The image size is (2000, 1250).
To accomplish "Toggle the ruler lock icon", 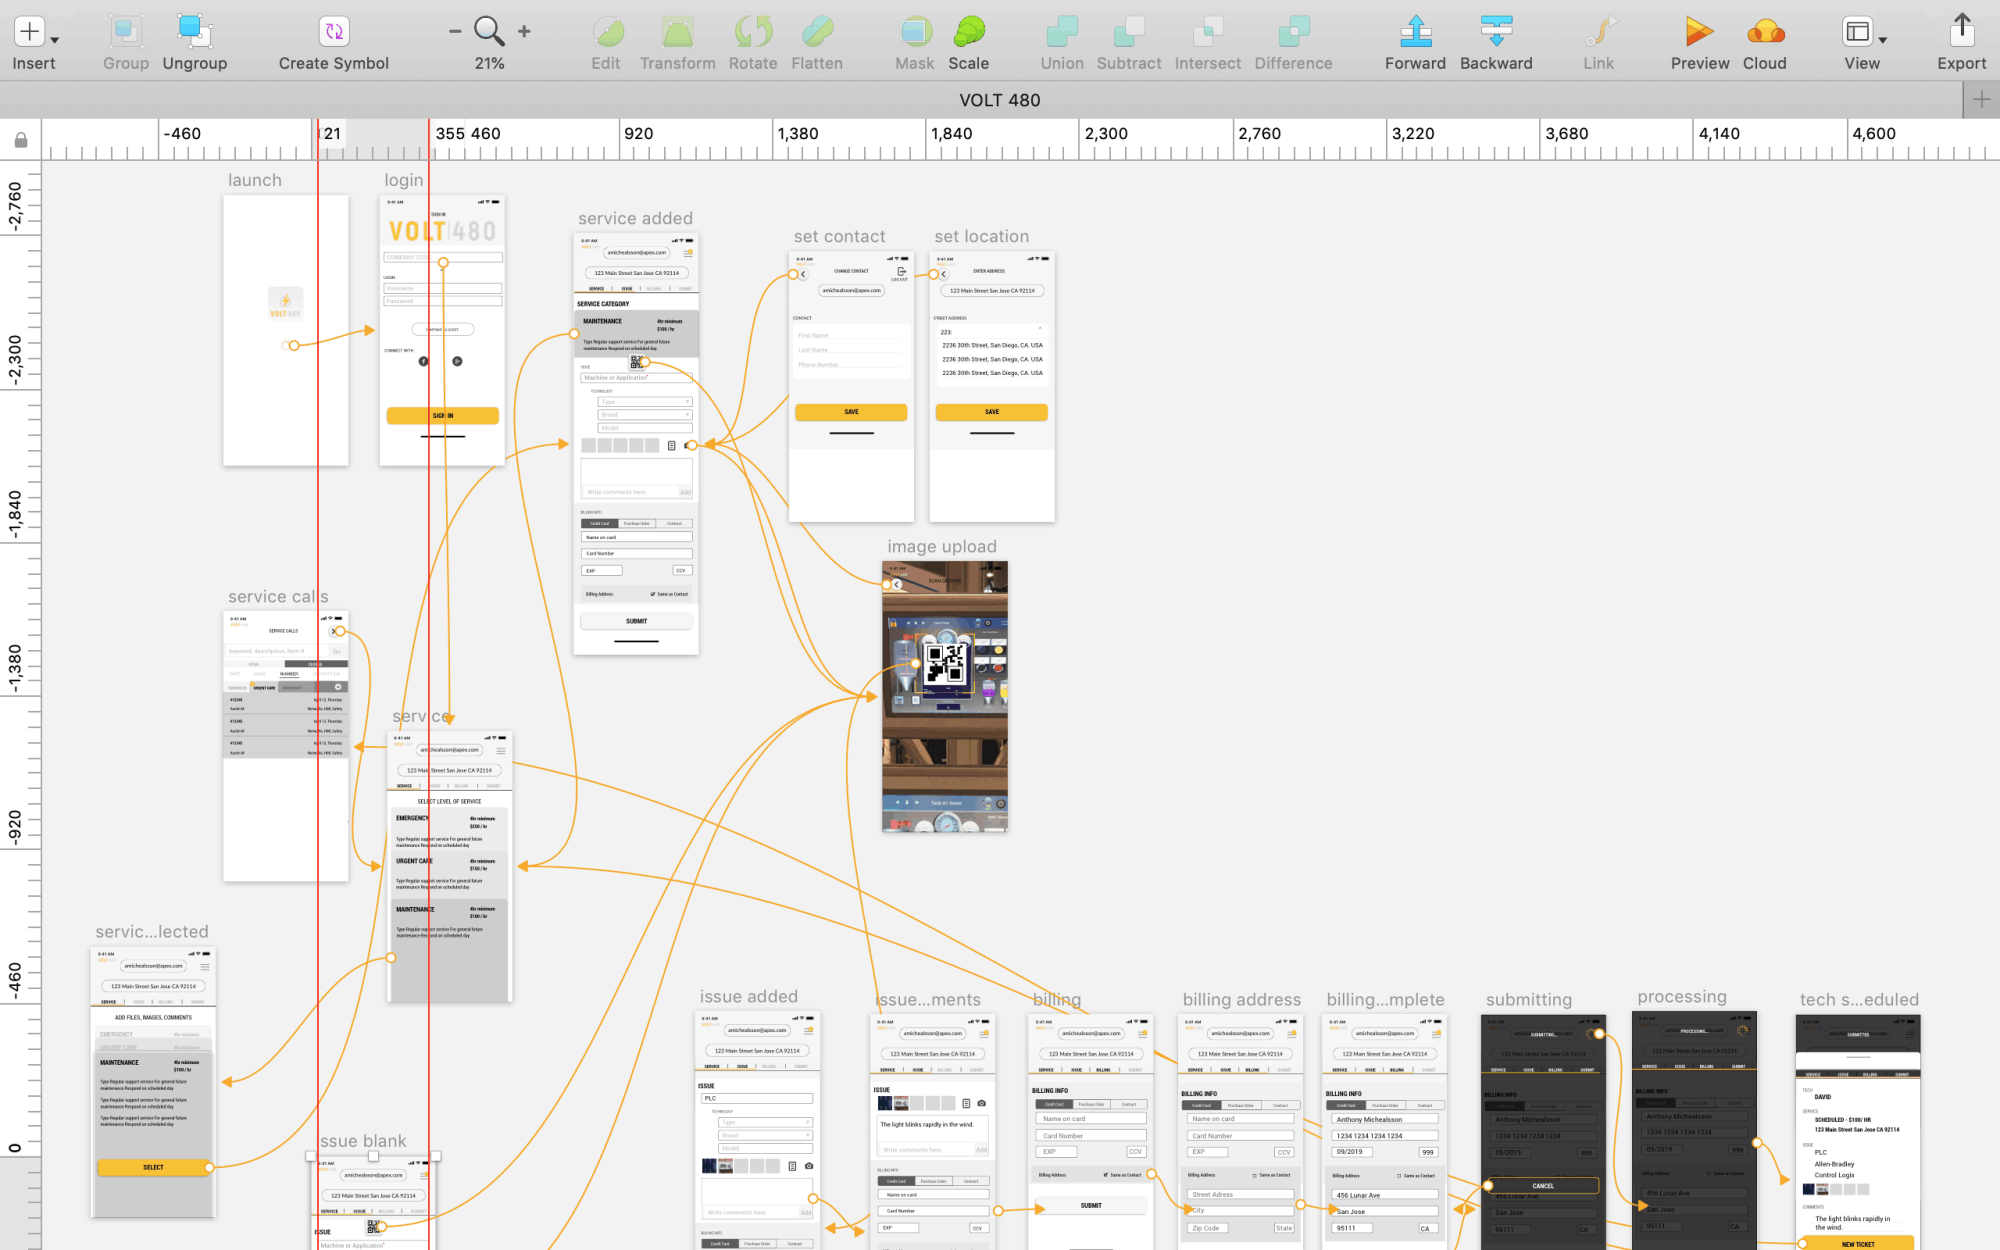I will tap(21, 140).
